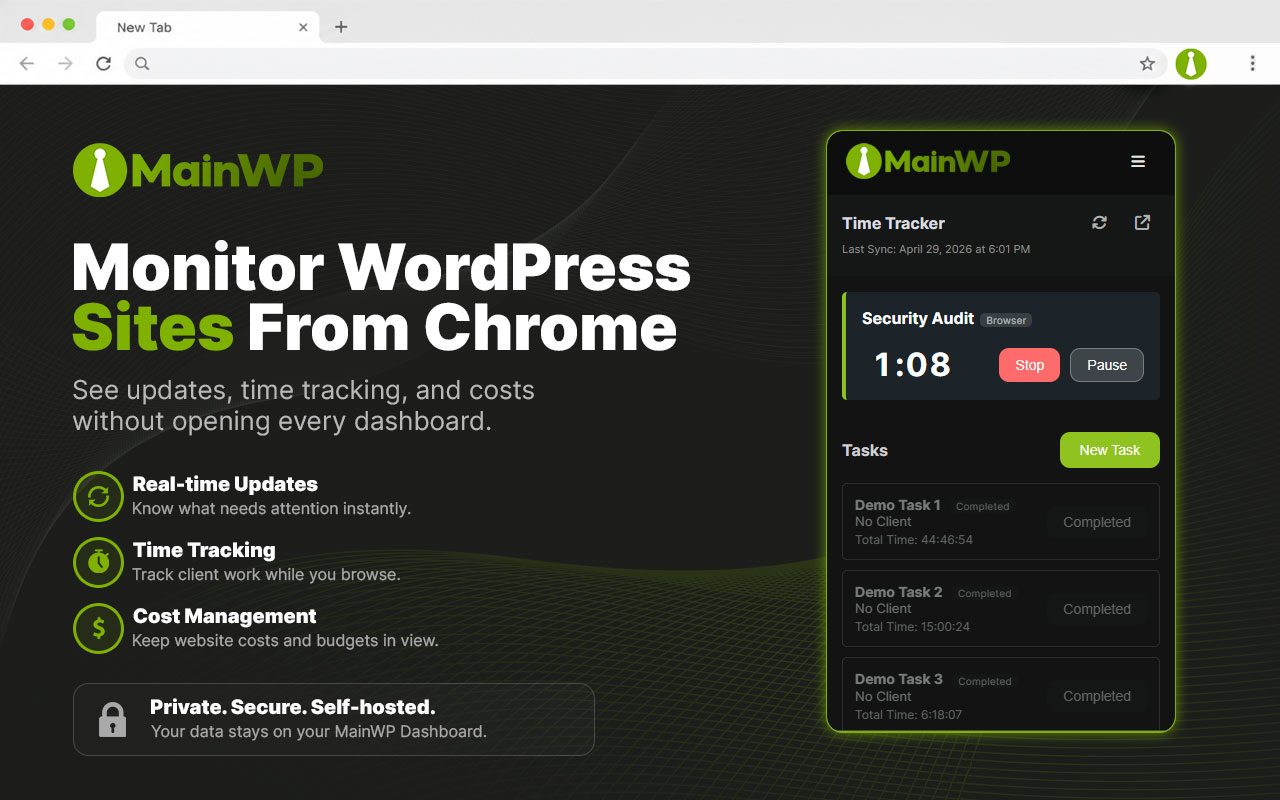
Task: Click 'Real-time Updates' feature title
Action: coord(225,484)
